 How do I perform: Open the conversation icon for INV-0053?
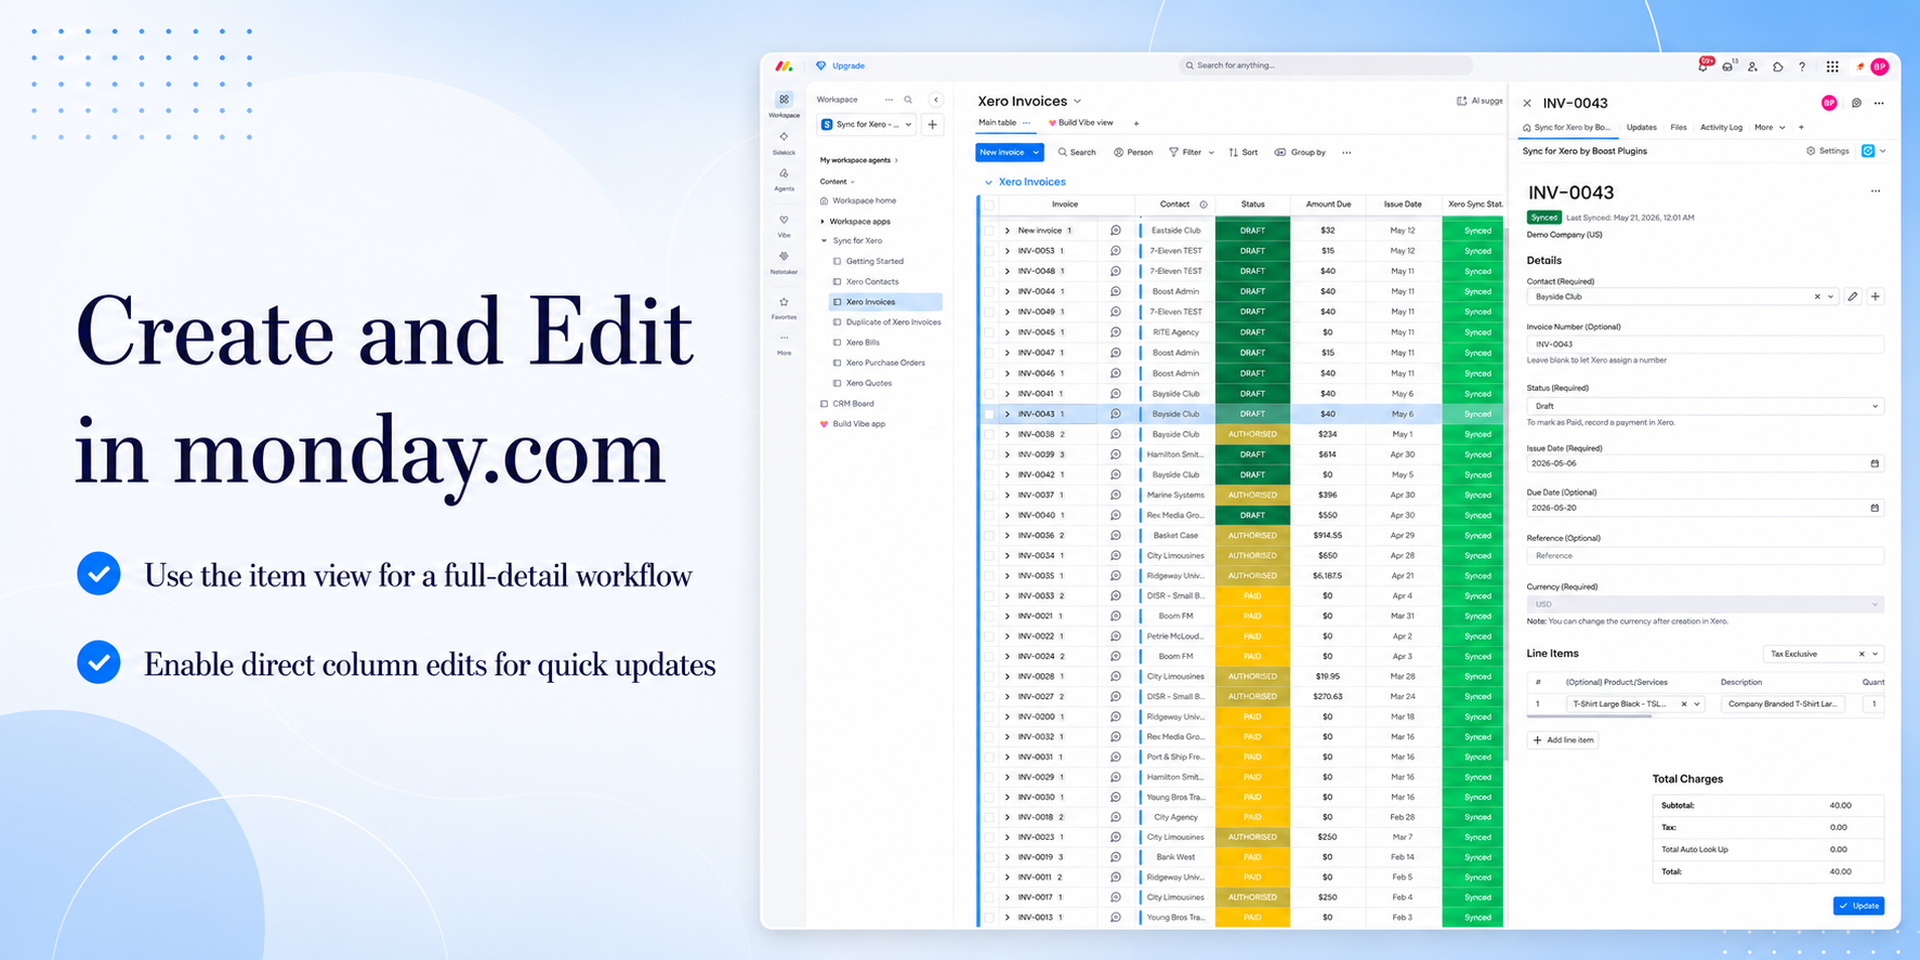[x=1116, y=251]
